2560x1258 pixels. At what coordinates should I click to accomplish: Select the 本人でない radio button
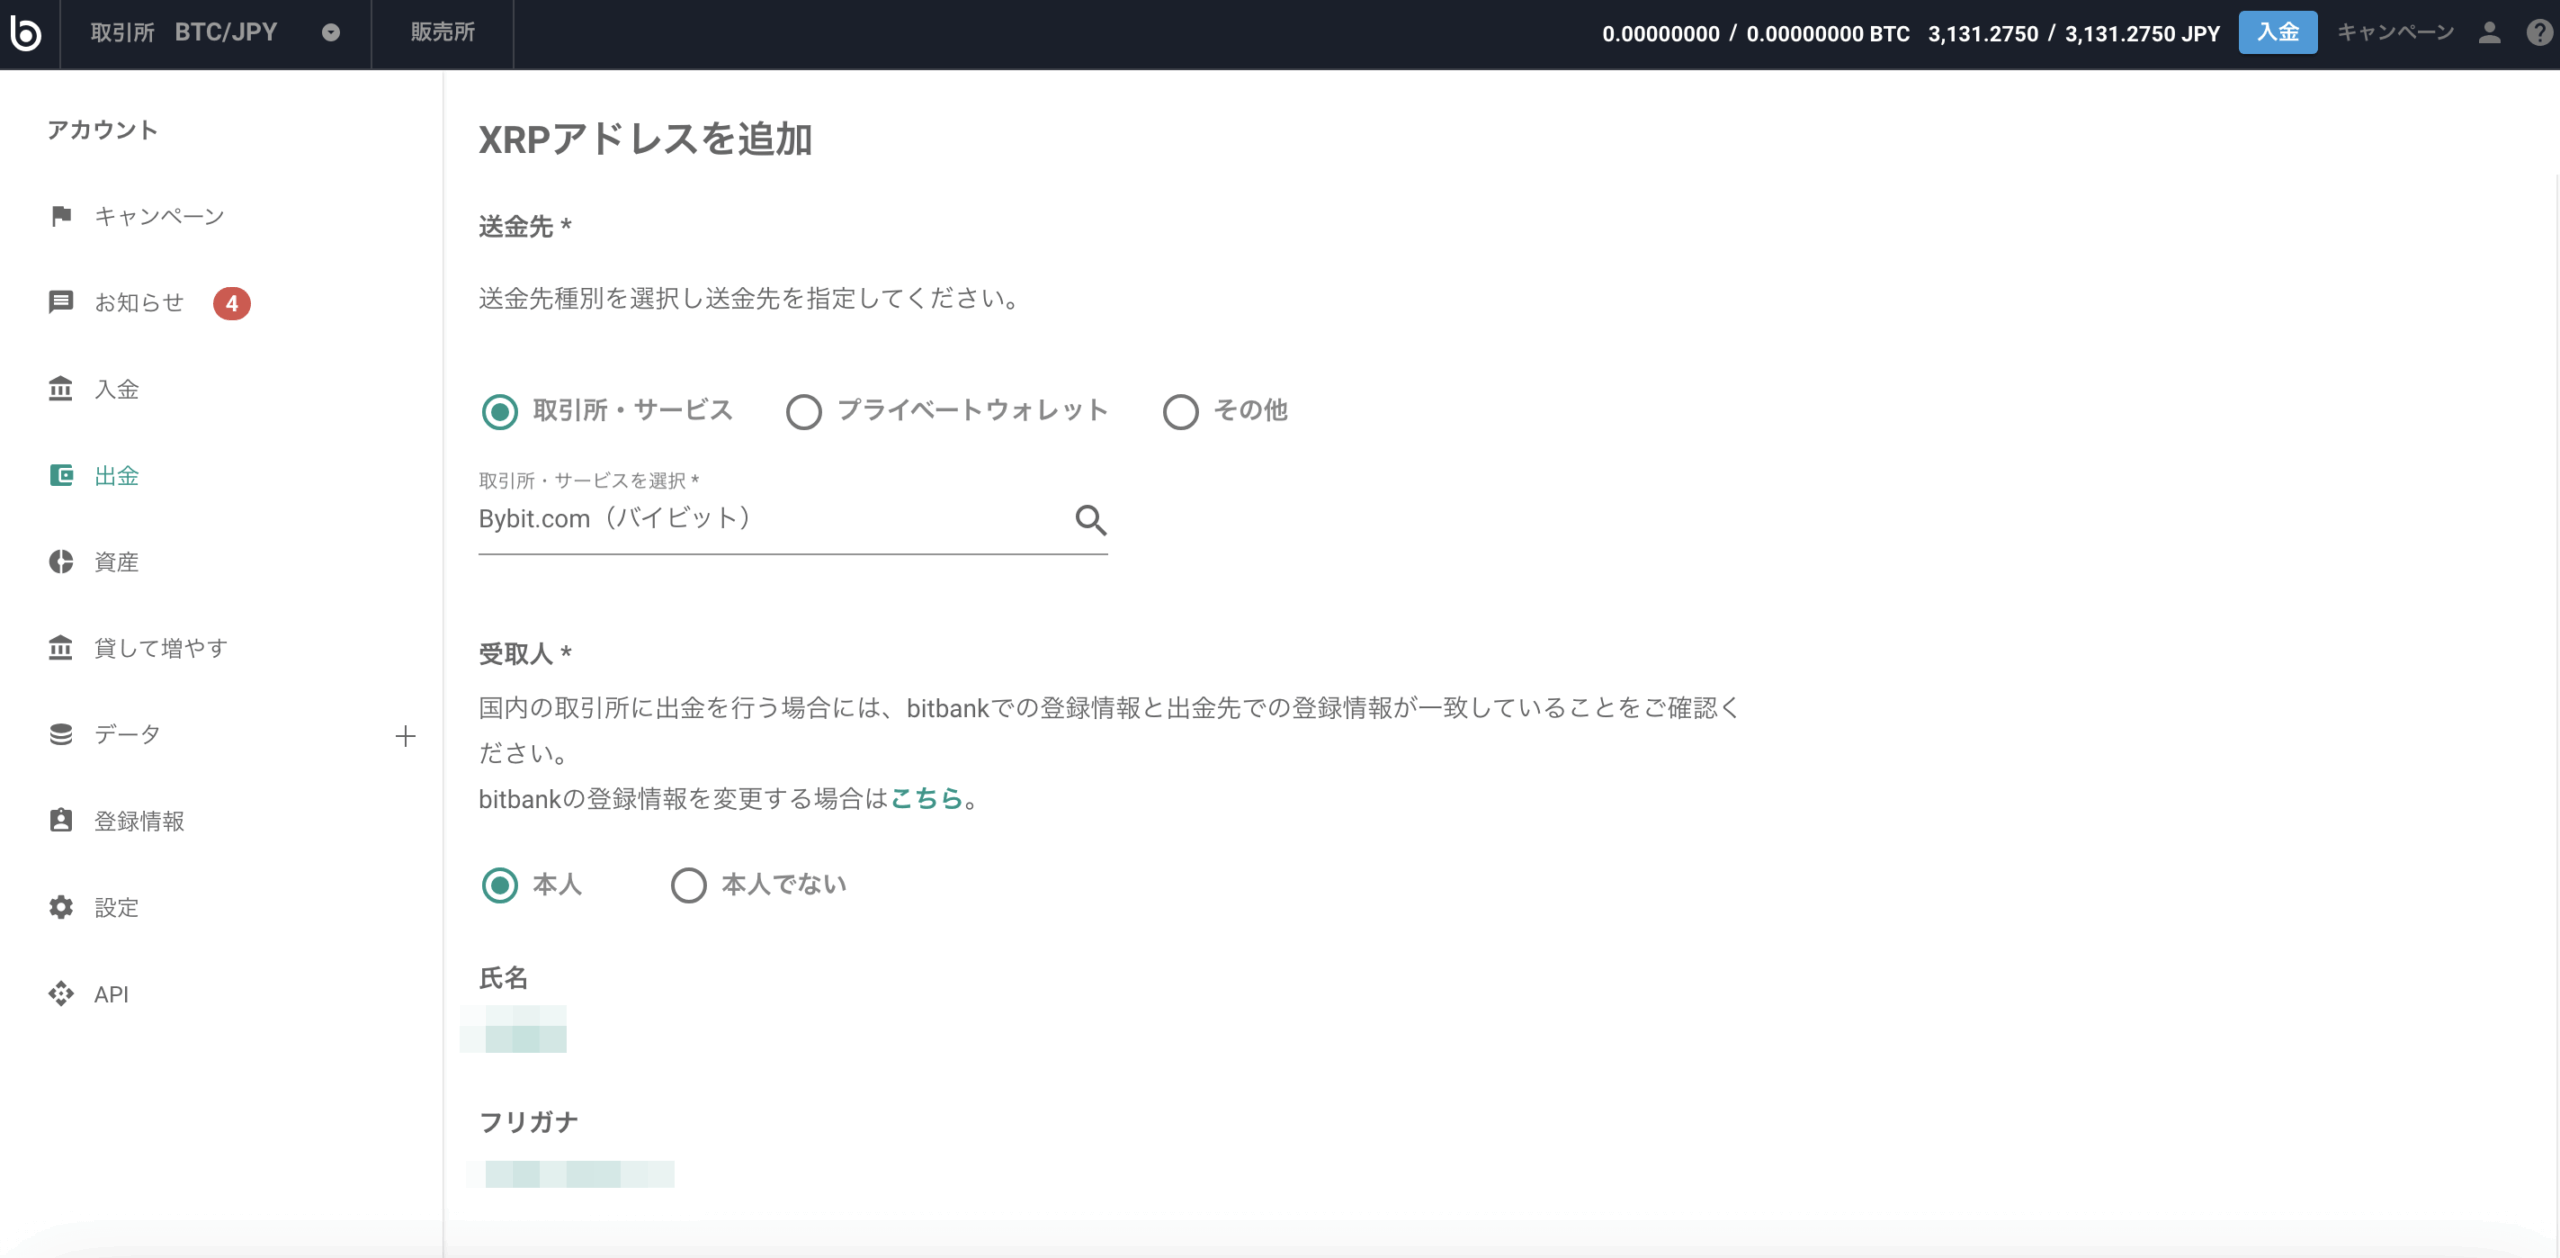tap(689, 886)
